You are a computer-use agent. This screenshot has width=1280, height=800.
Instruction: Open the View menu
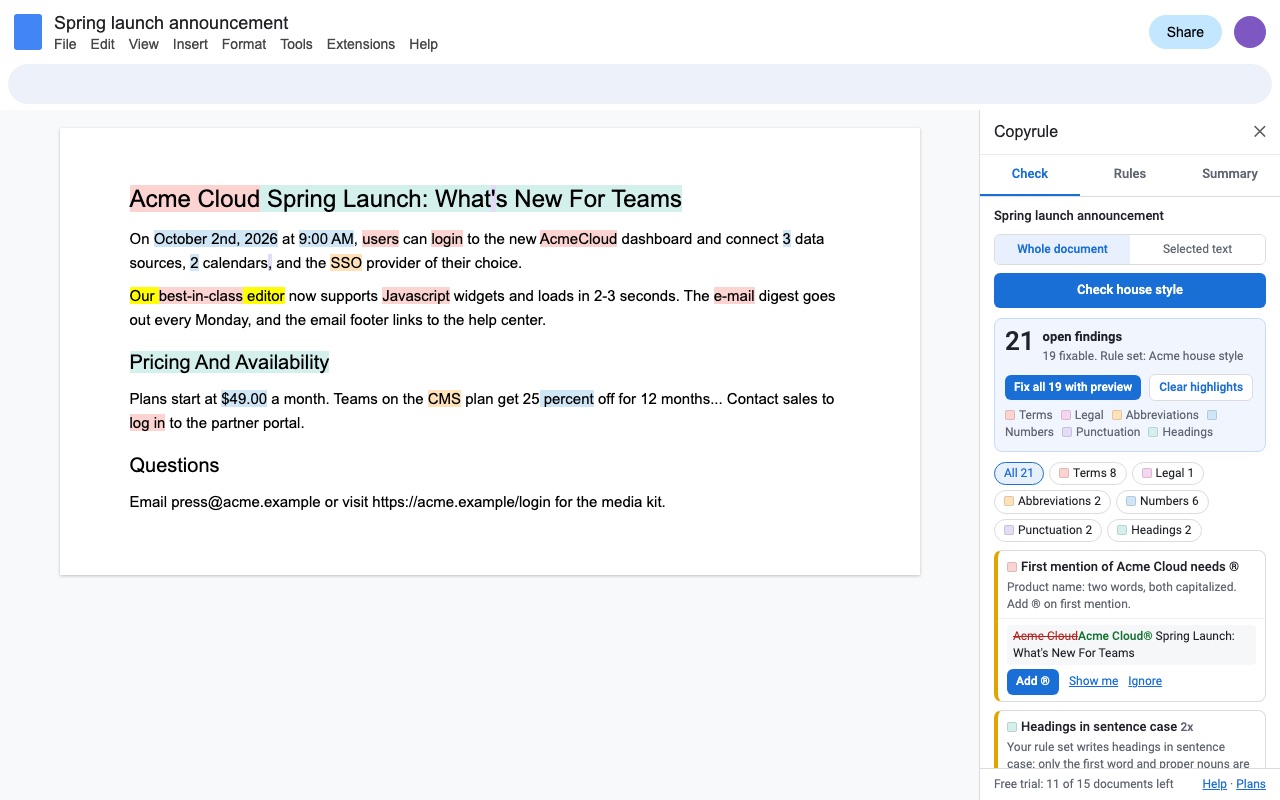144,44
